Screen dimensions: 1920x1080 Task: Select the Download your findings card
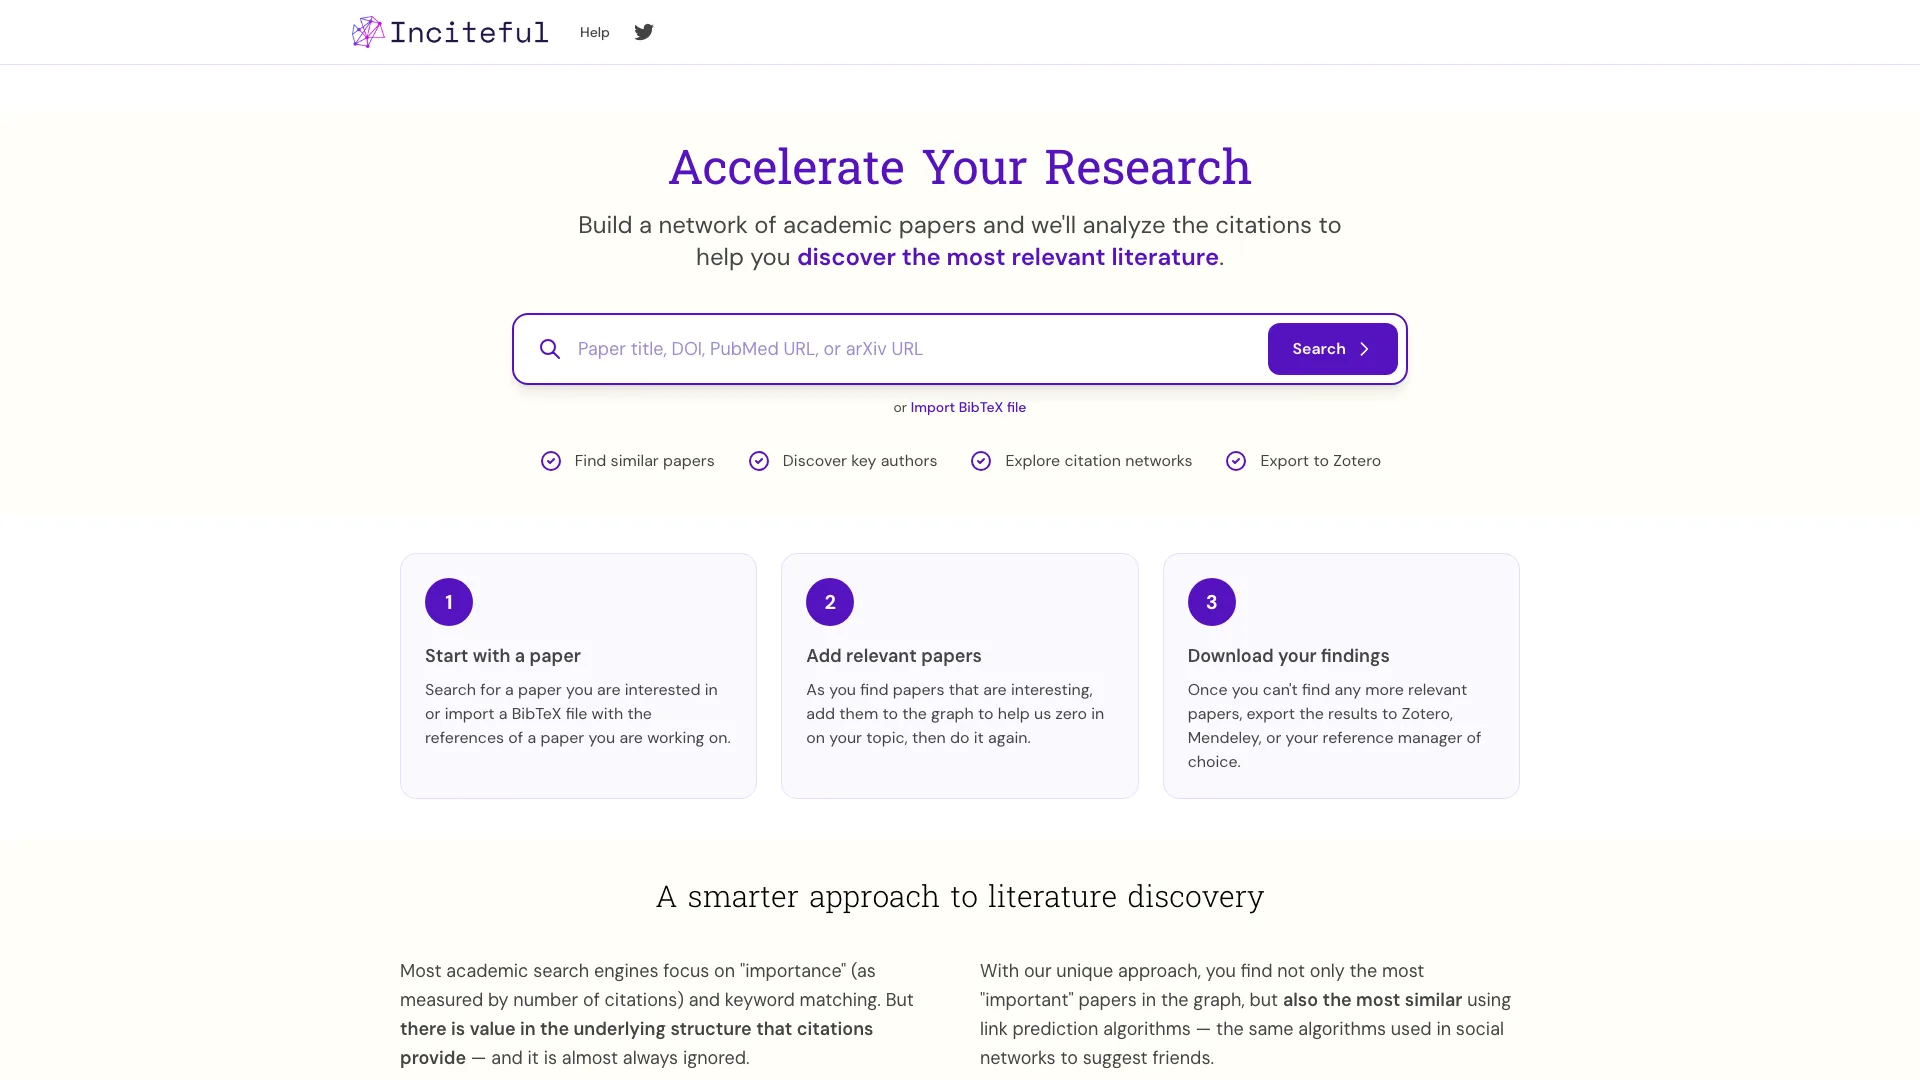pos(1341,676)
